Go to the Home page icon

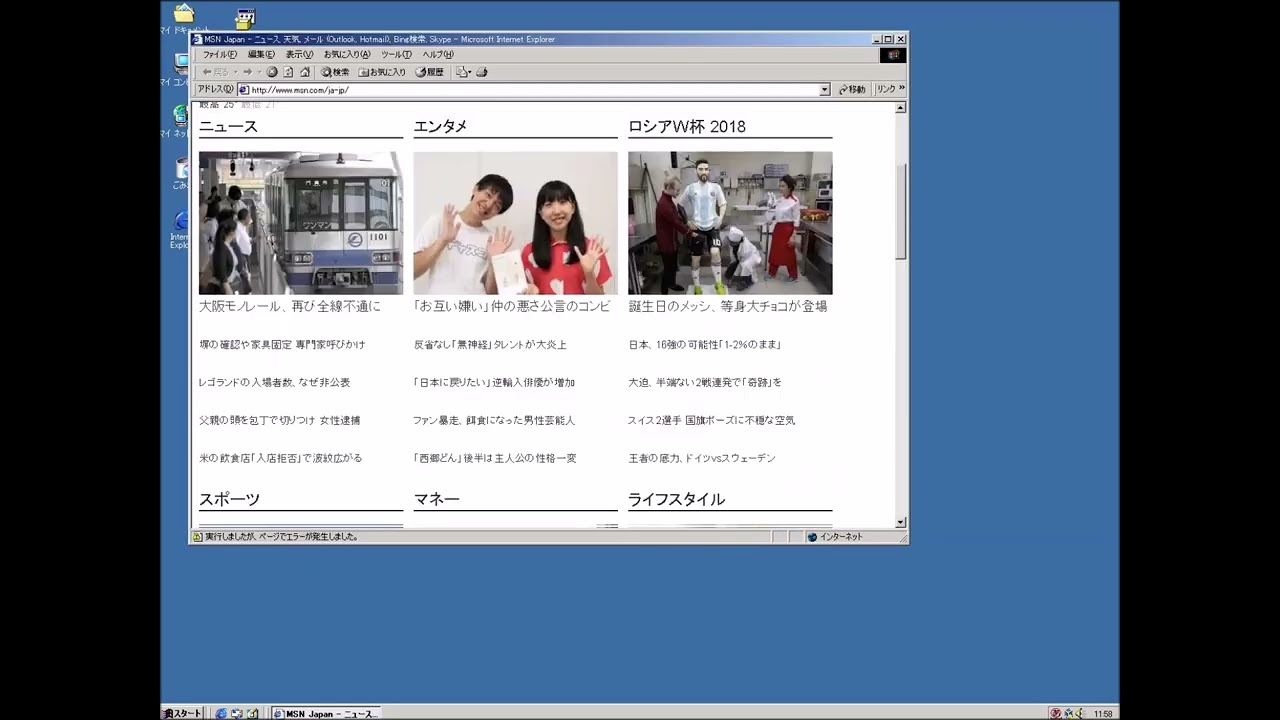(304, 72)
